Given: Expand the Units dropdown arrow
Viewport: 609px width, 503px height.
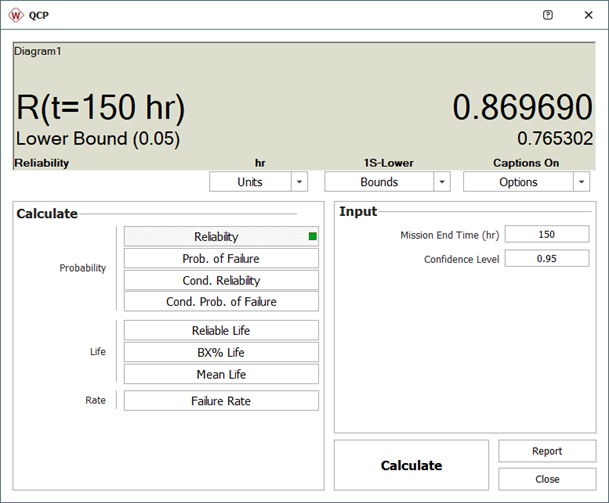Looking at the screenshot, I should point(299,182).
